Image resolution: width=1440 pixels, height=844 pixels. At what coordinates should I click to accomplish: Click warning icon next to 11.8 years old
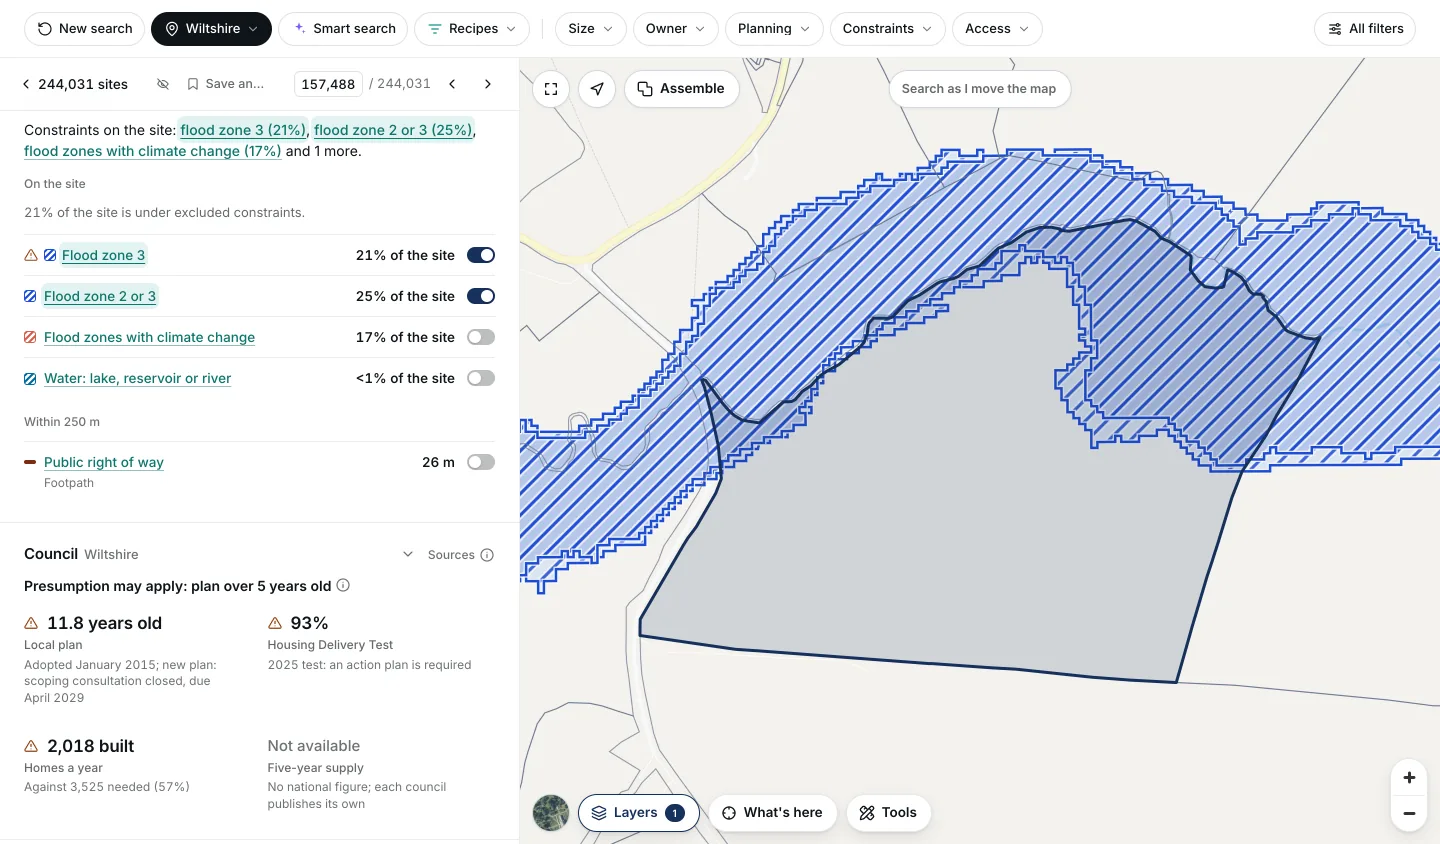31,623
